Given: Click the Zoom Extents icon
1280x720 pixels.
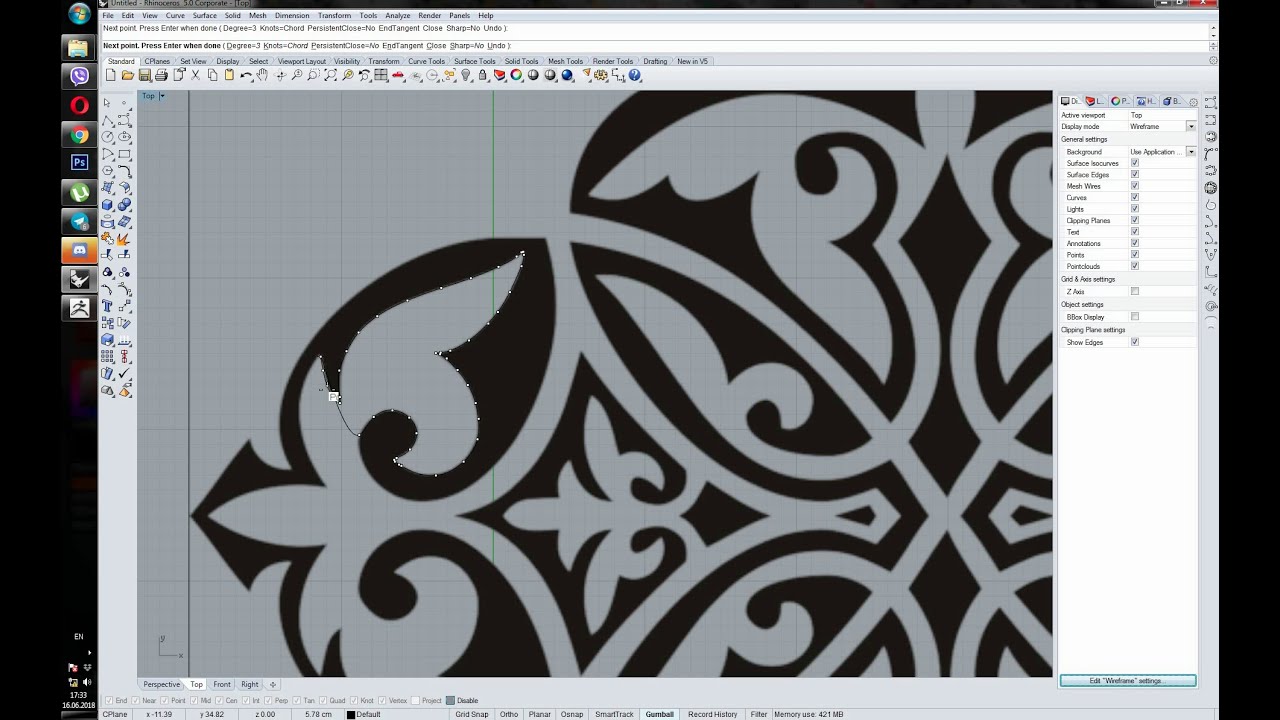Looking at the screenshot, I should tap(330, 75).
